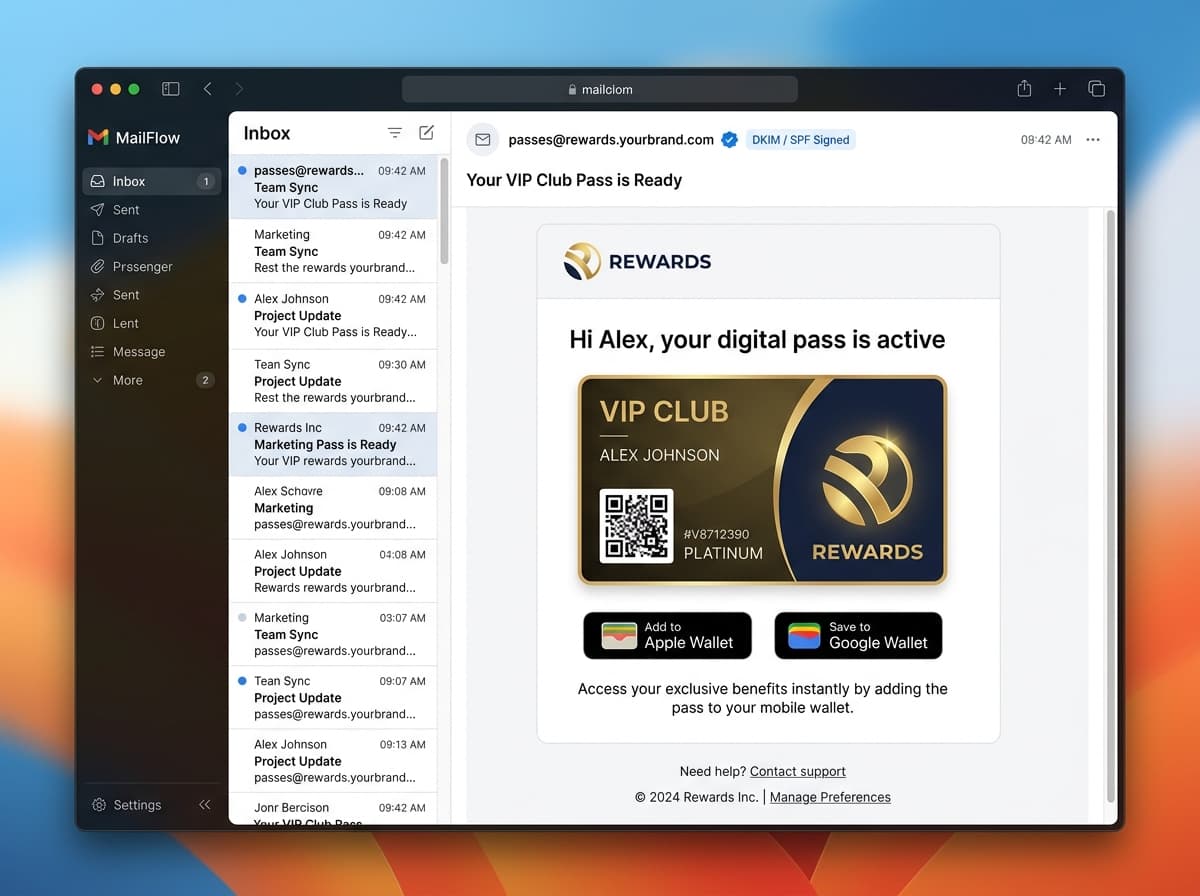Open the Inbox folder
The width and height of the screenshot is (1200, 896).
pos(152,181)
